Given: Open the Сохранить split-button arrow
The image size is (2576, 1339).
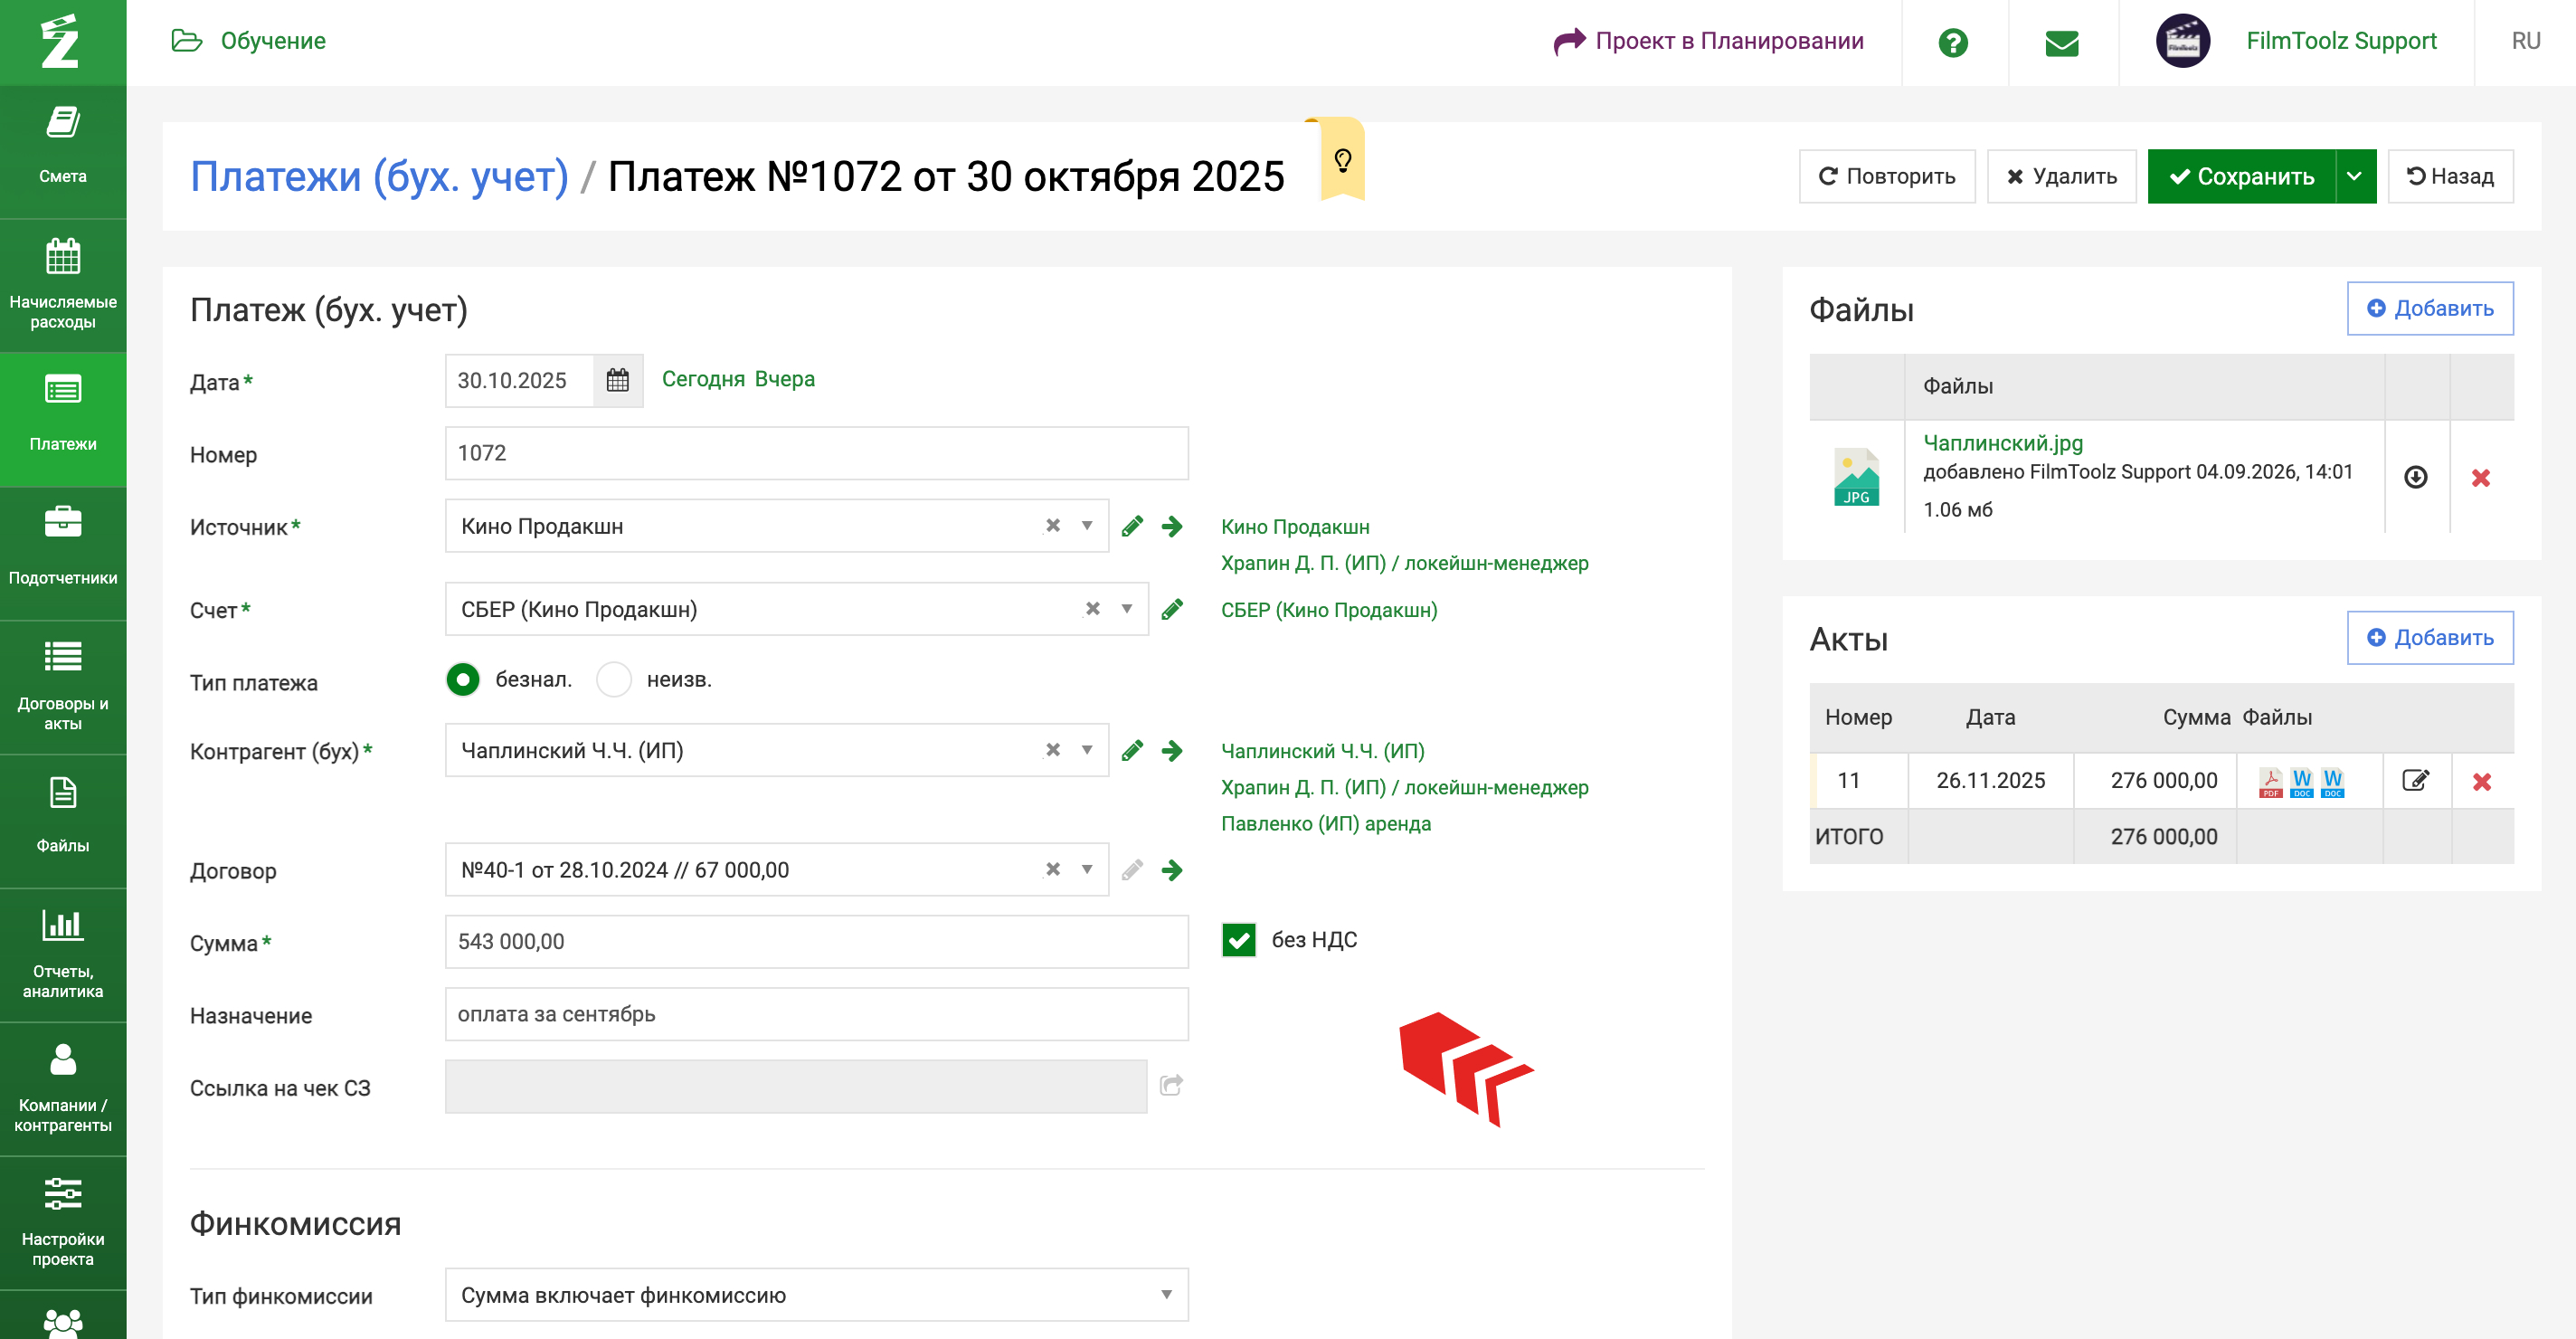Looking at the screenshot, I should pos(2355,177).
